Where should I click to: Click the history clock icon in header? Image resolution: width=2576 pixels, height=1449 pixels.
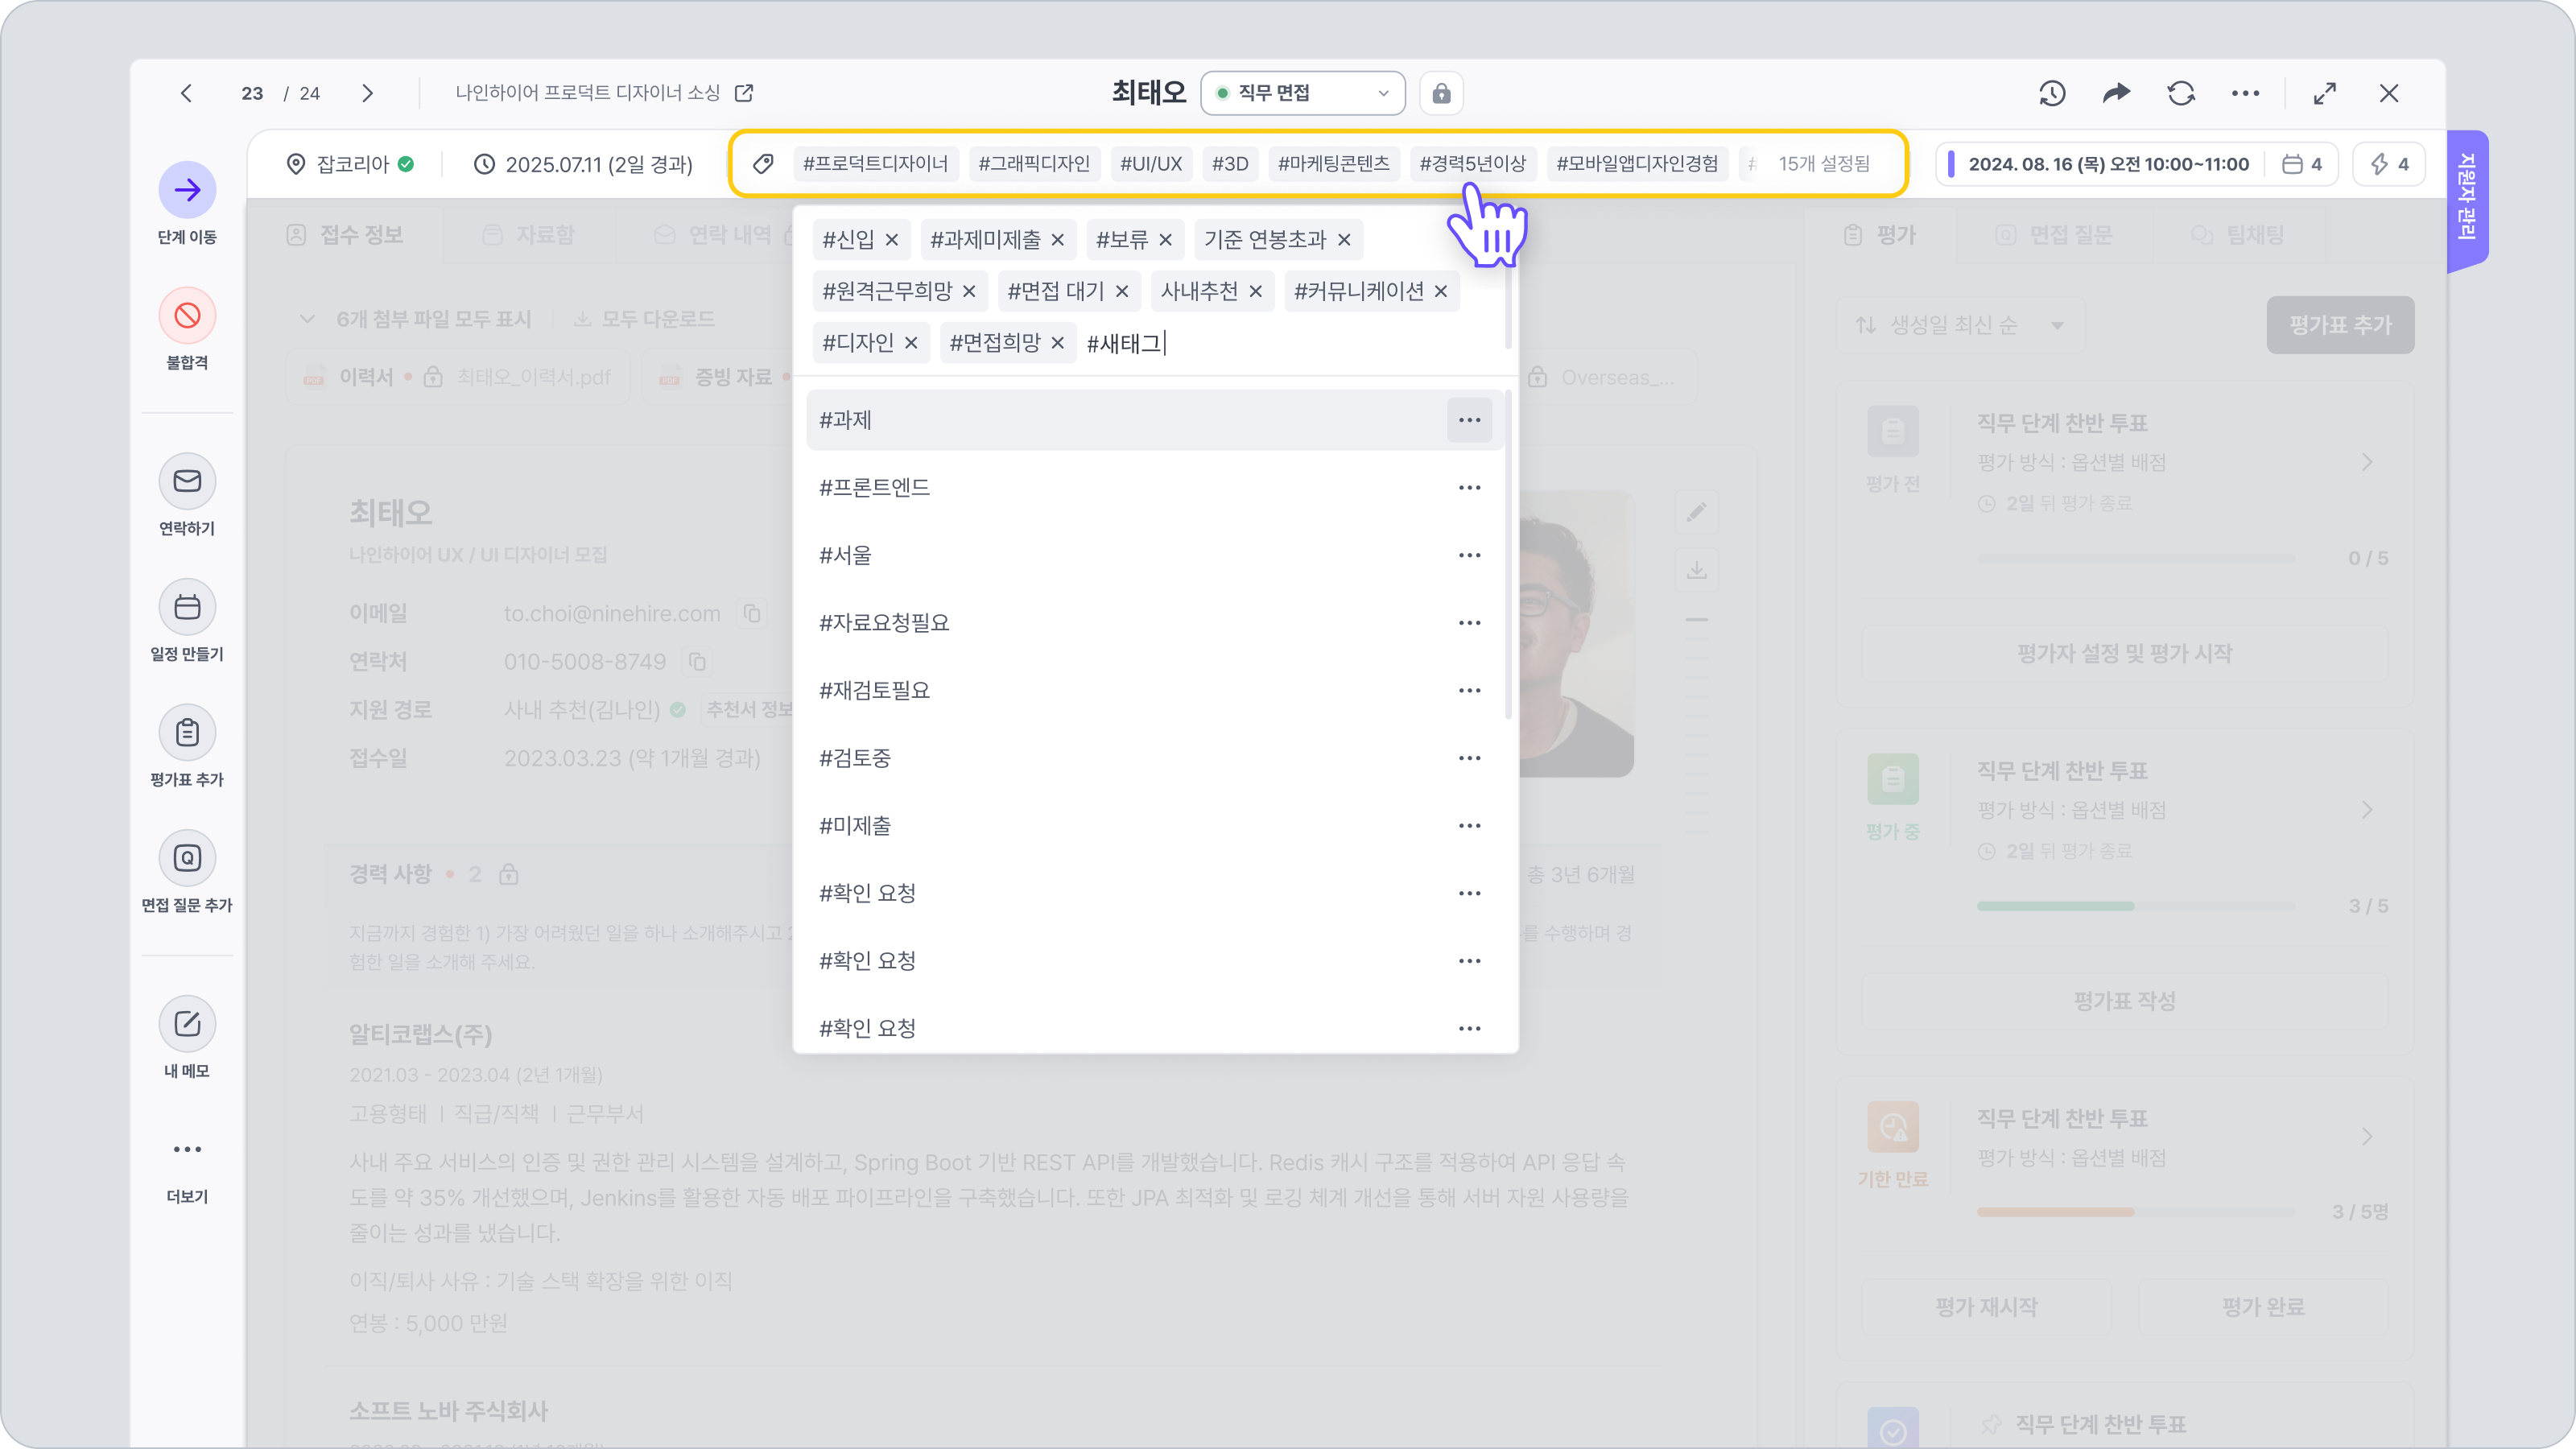click(2052, 93)
